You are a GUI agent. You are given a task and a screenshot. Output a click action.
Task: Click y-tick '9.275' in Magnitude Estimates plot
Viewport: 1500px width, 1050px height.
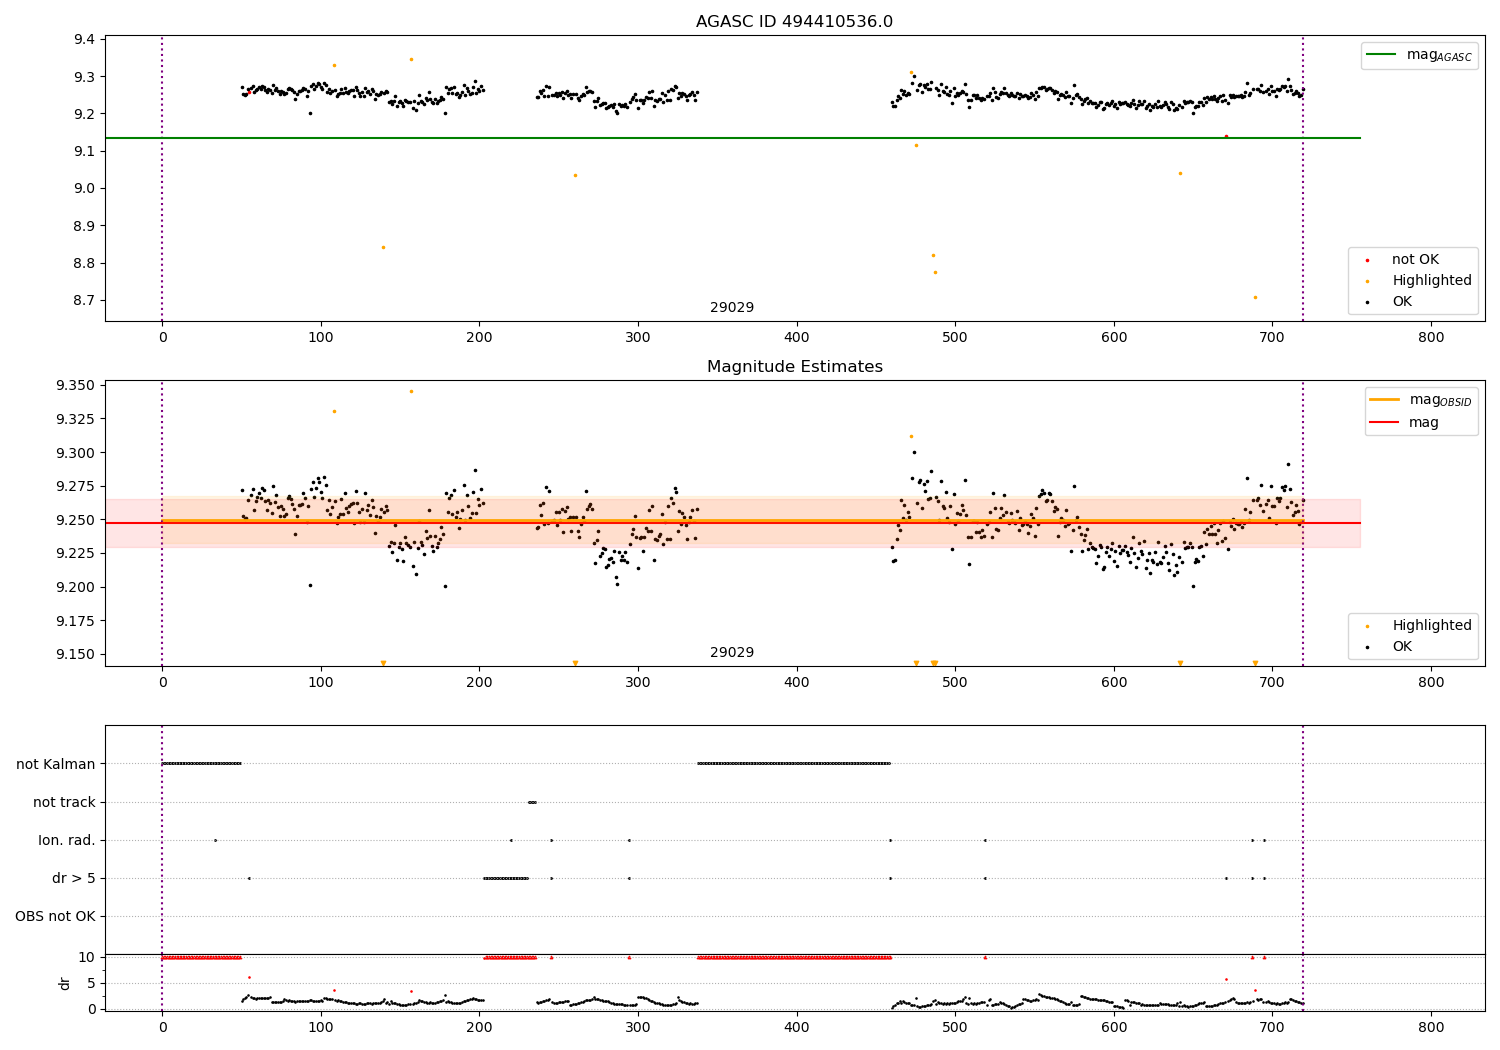(x=75, y=487)
